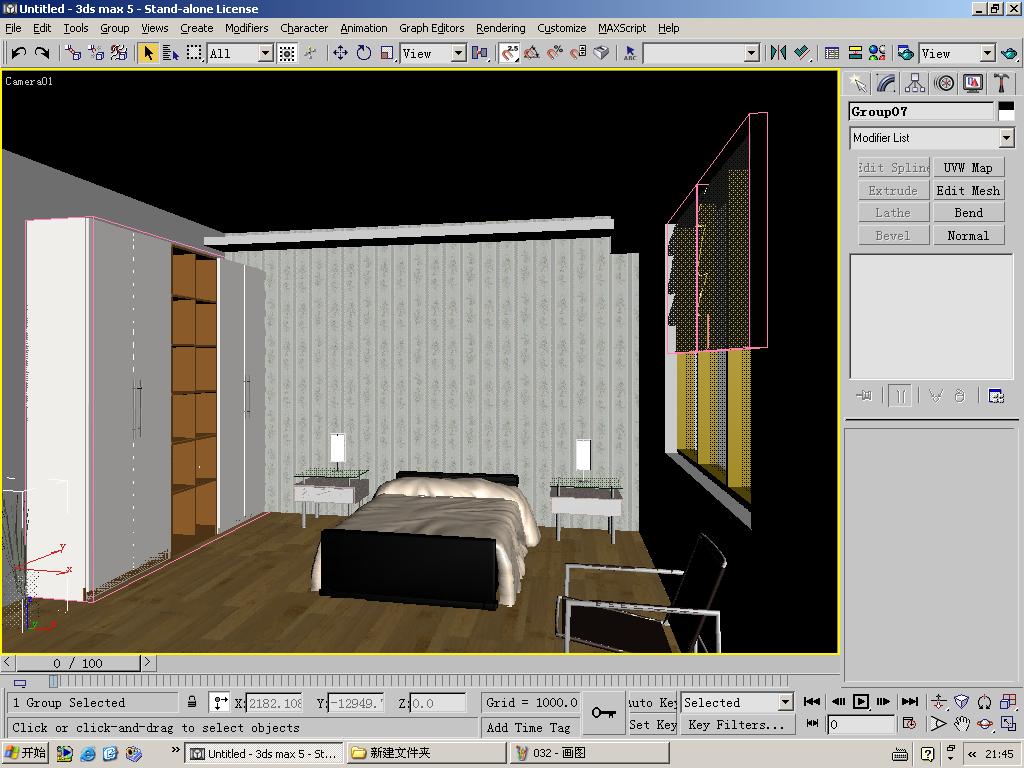Click the Quick Render teapot icon

(1009, 53)
